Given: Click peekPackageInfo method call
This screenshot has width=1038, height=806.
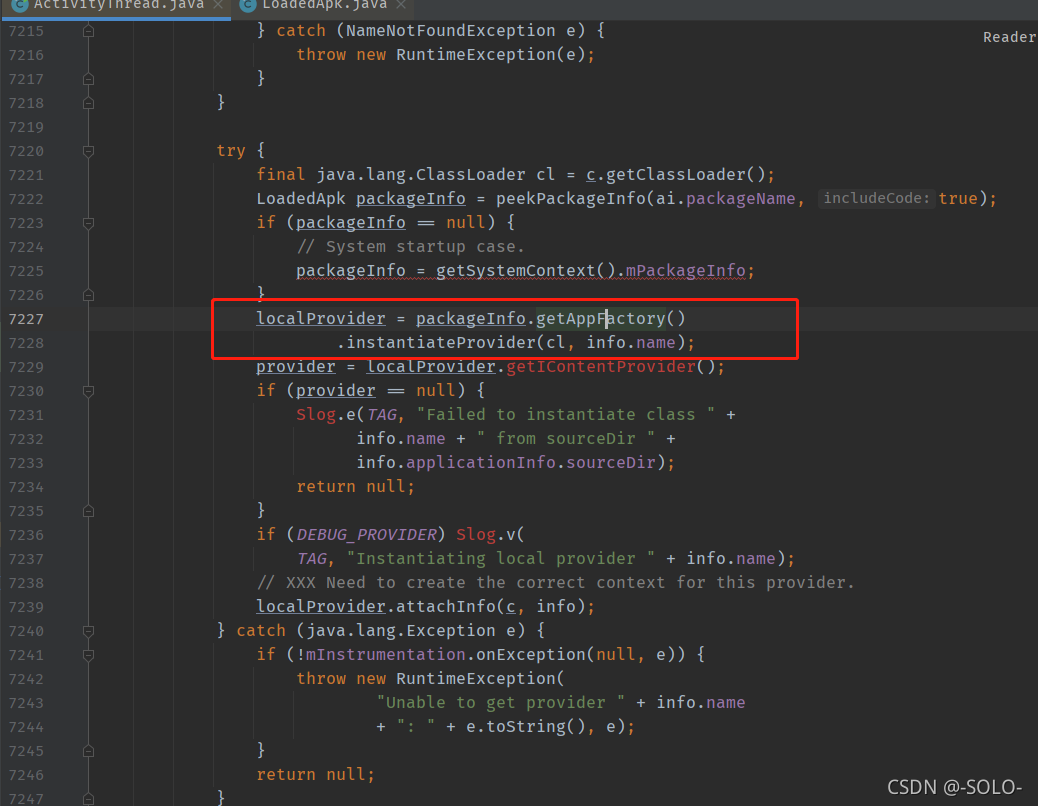Looking at the screenshot, I should pyautogui.click(x=571, y=199).
